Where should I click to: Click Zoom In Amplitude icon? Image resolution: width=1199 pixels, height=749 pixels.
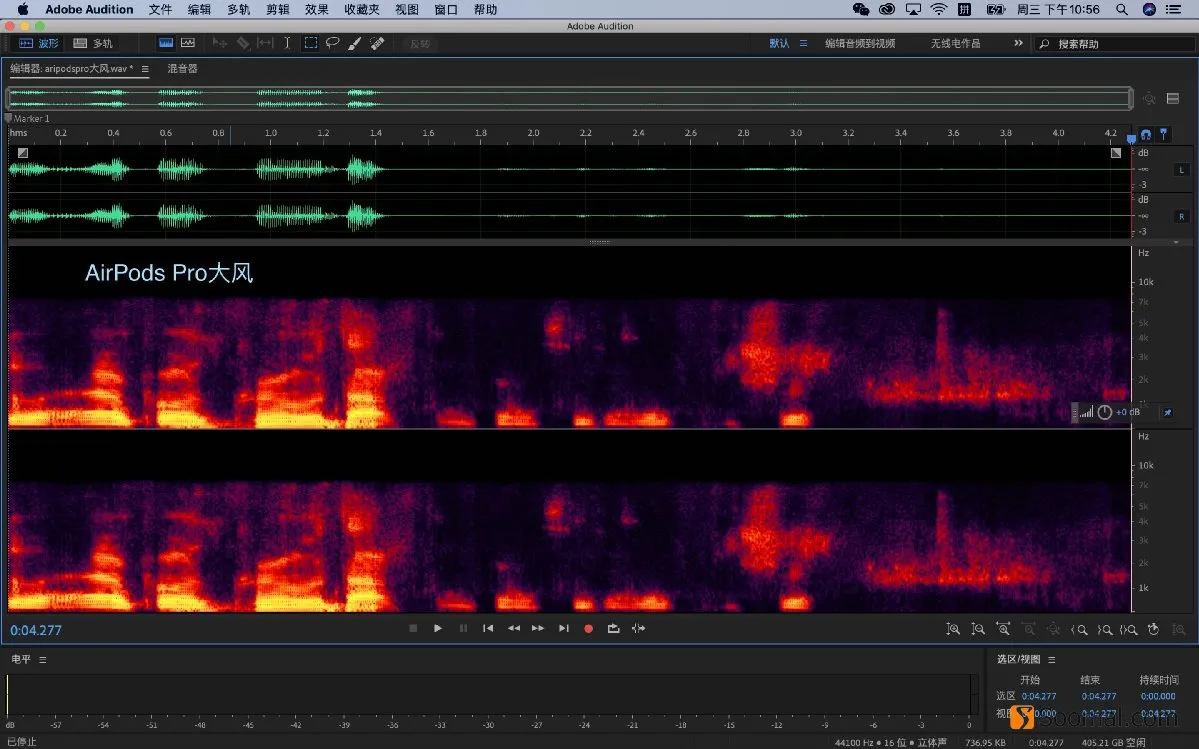[x=953, y=629]
